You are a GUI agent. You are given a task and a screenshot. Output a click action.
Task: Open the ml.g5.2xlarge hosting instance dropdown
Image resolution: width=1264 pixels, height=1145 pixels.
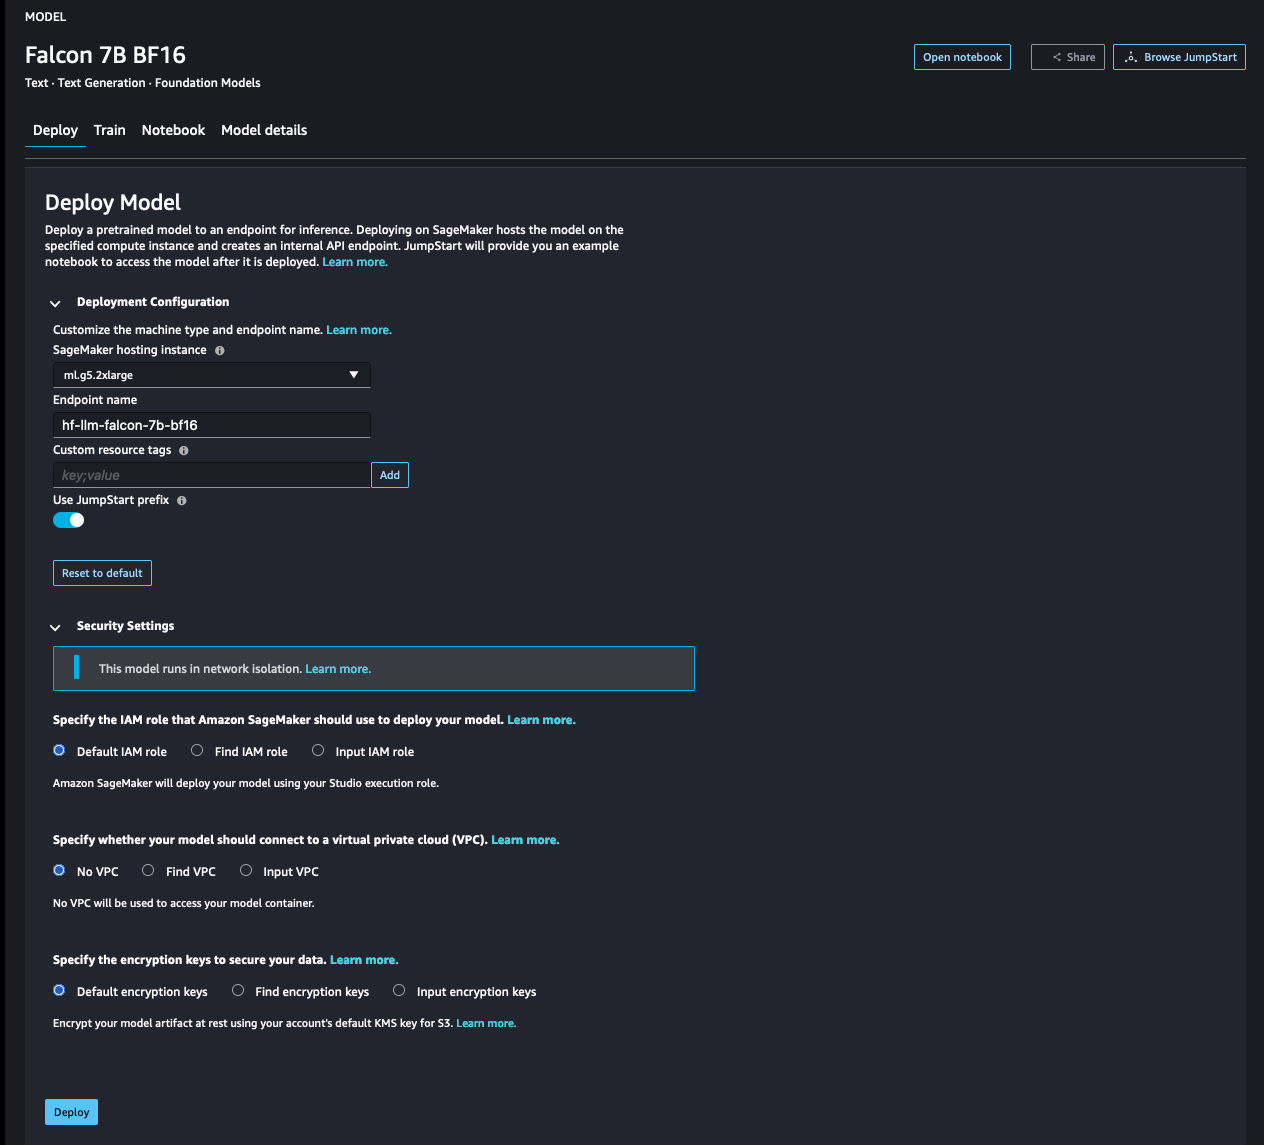tap(212, 375)
